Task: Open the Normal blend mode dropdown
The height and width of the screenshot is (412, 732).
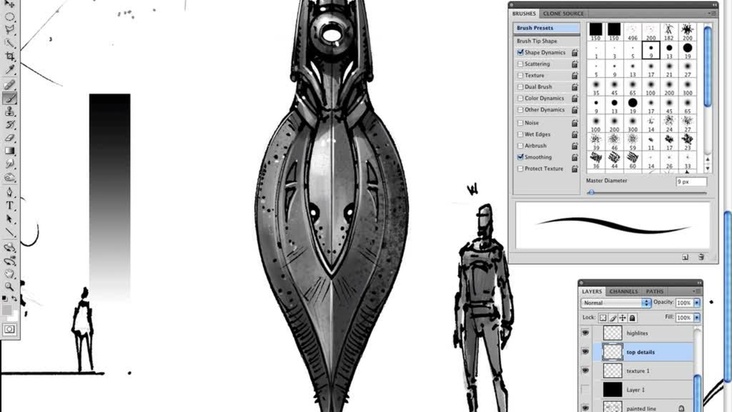Action: (616, 303)
